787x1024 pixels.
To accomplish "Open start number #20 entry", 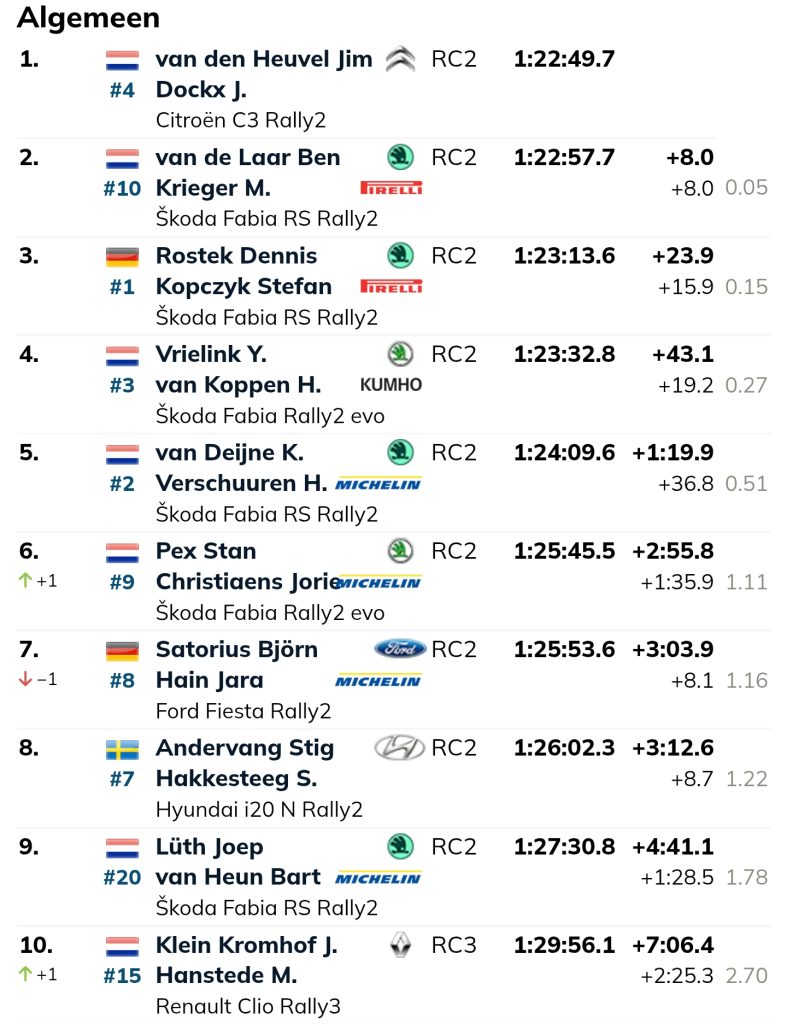I will [x=122, y=877].
